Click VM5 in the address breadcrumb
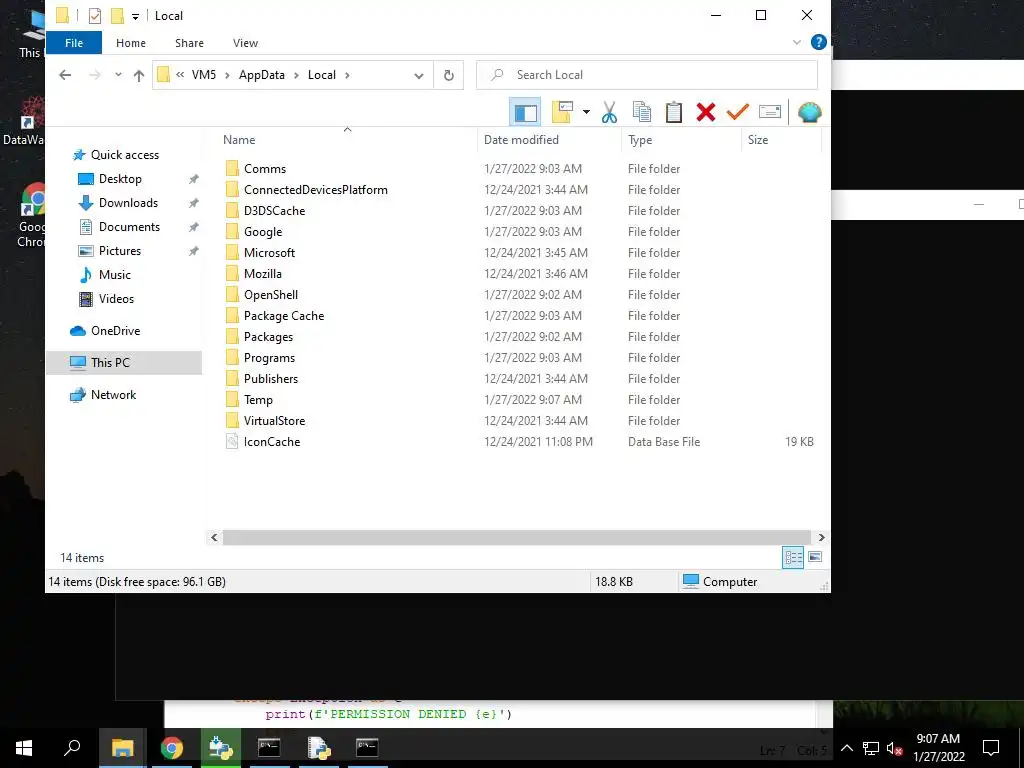 click(204, 75)
